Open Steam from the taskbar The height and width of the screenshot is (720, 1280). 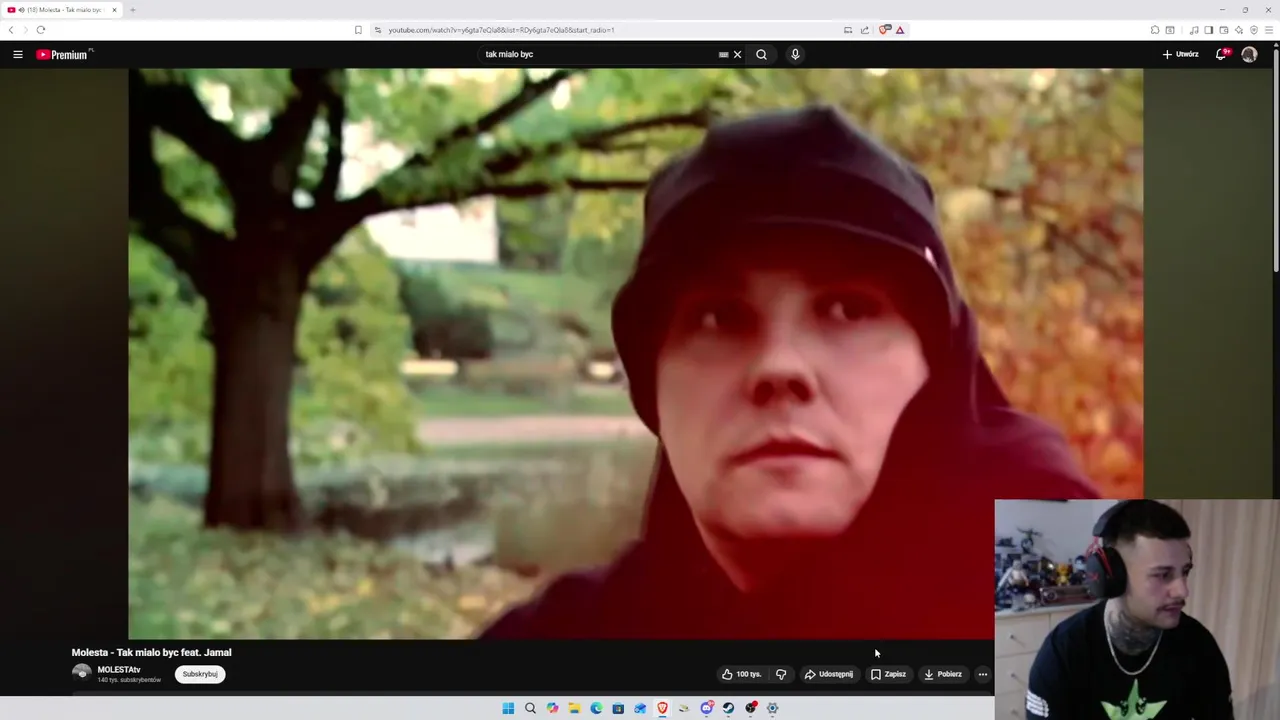click(x=728, y=708)
